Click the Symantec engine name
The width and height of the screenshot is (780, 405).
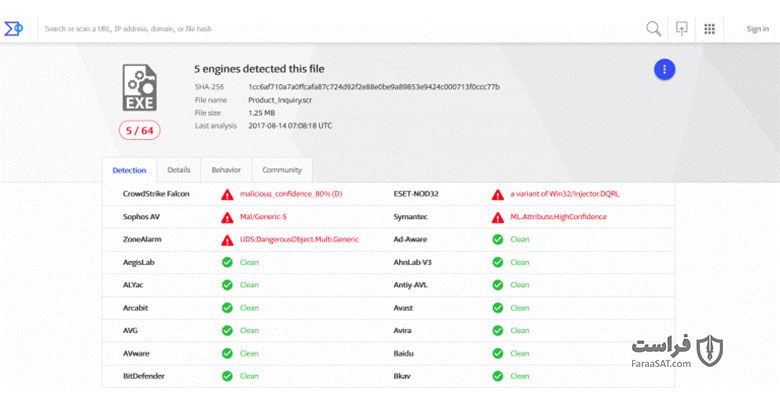(x=410, y=217)
